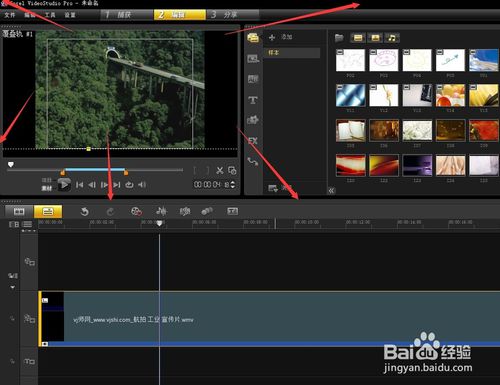This screenshot has width=500, height=385.
Task: Play the clip in the preview player
Action: [x=64, y=185]
